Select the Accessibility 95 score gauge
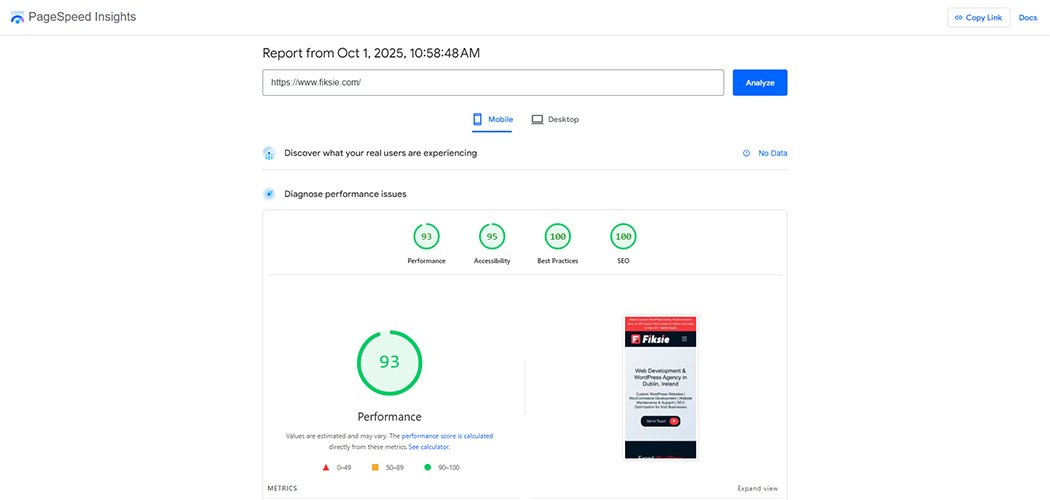The height and width of the screenshot is (500, 1050). point(491,237)
